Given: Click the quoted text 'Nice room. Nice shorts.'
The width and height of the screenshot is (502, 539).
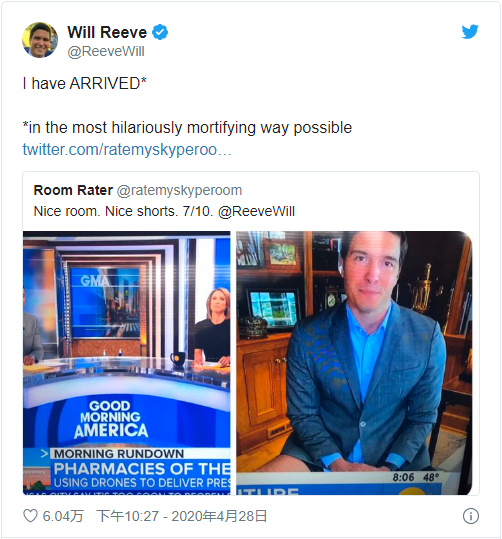Looking at the screenshot, I should click(106, 211).
